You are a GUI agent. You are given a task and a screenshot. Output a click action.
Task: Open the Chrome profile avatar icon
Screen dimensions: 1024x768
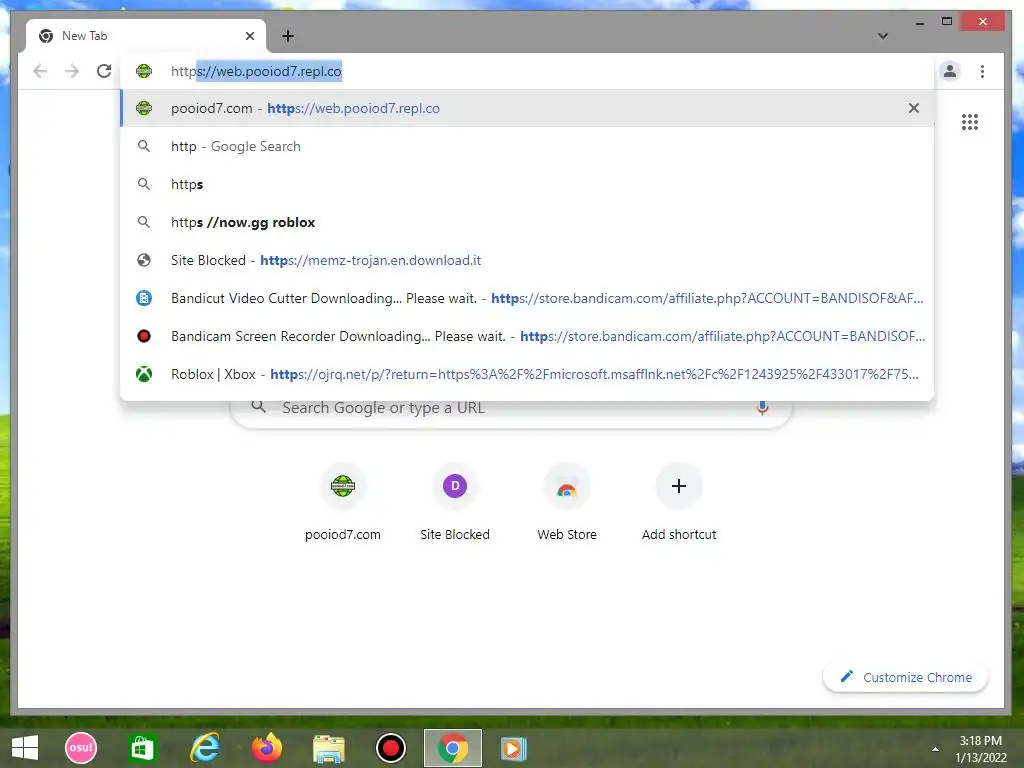[x=950, y=71]
